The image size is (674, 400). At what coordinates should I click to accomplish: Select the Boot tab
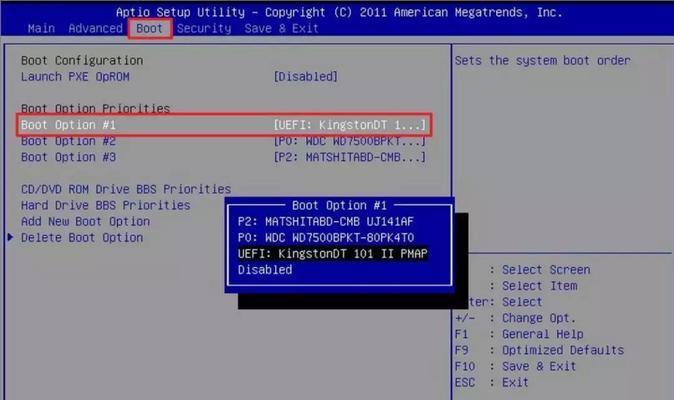150,29
